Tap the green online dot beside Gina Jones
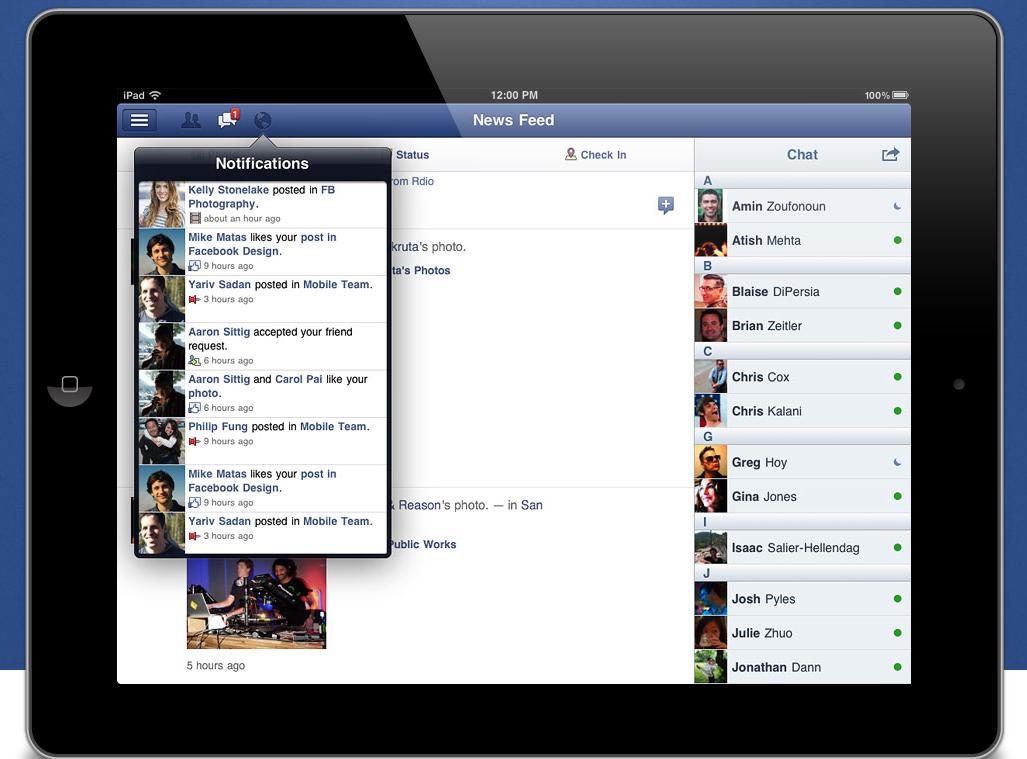This screenshot has width=1027, height=759. point(897,496)
